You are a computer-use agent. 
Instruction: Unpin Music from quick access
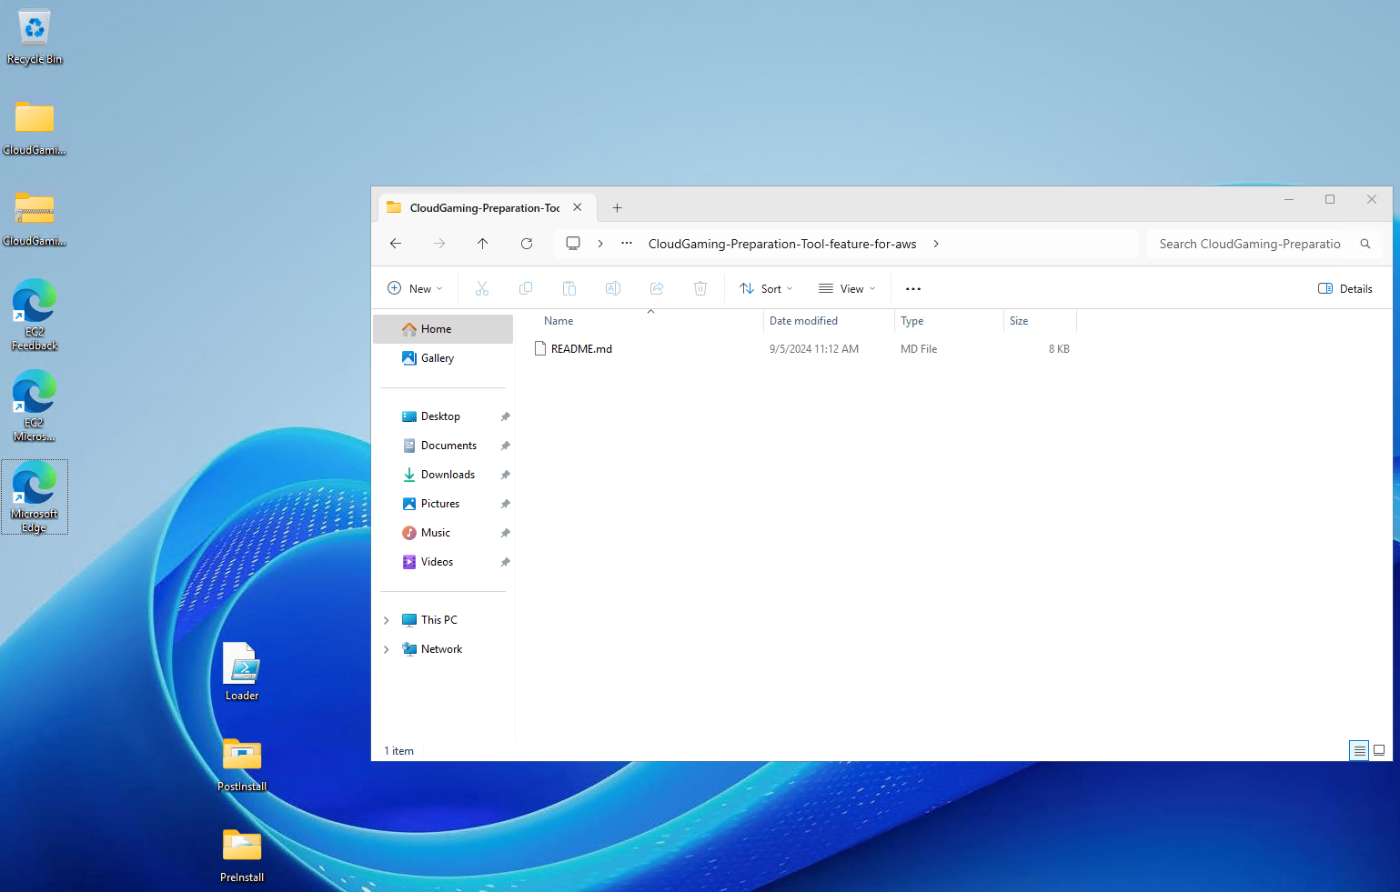pyautogui.click(x=505, y=533)
